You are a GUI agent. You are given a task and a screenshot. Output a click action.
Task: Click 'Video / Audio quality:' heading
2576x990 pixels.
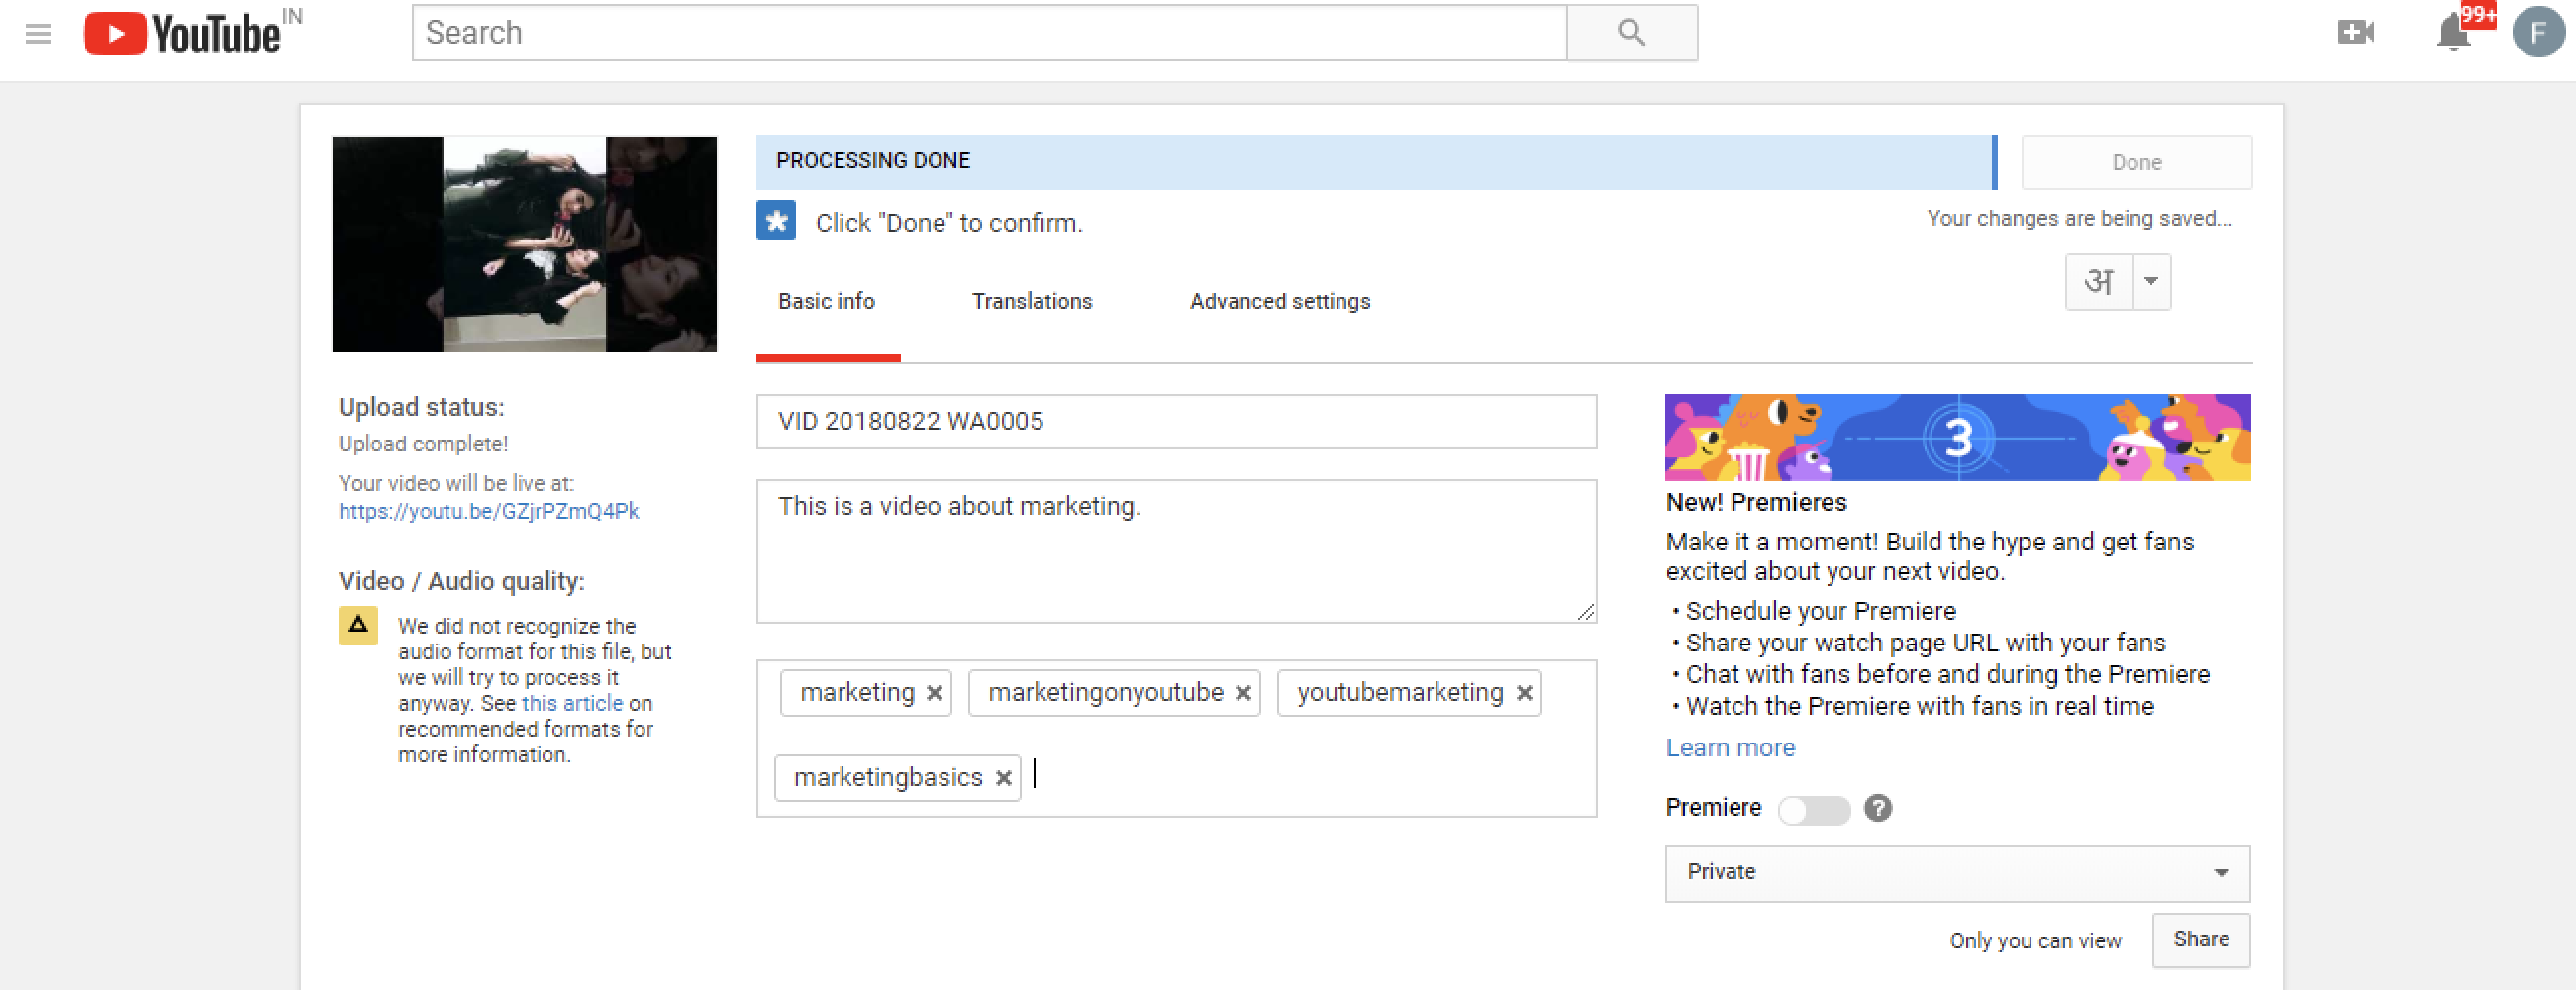pyautogui.click(x=461, y=582)
